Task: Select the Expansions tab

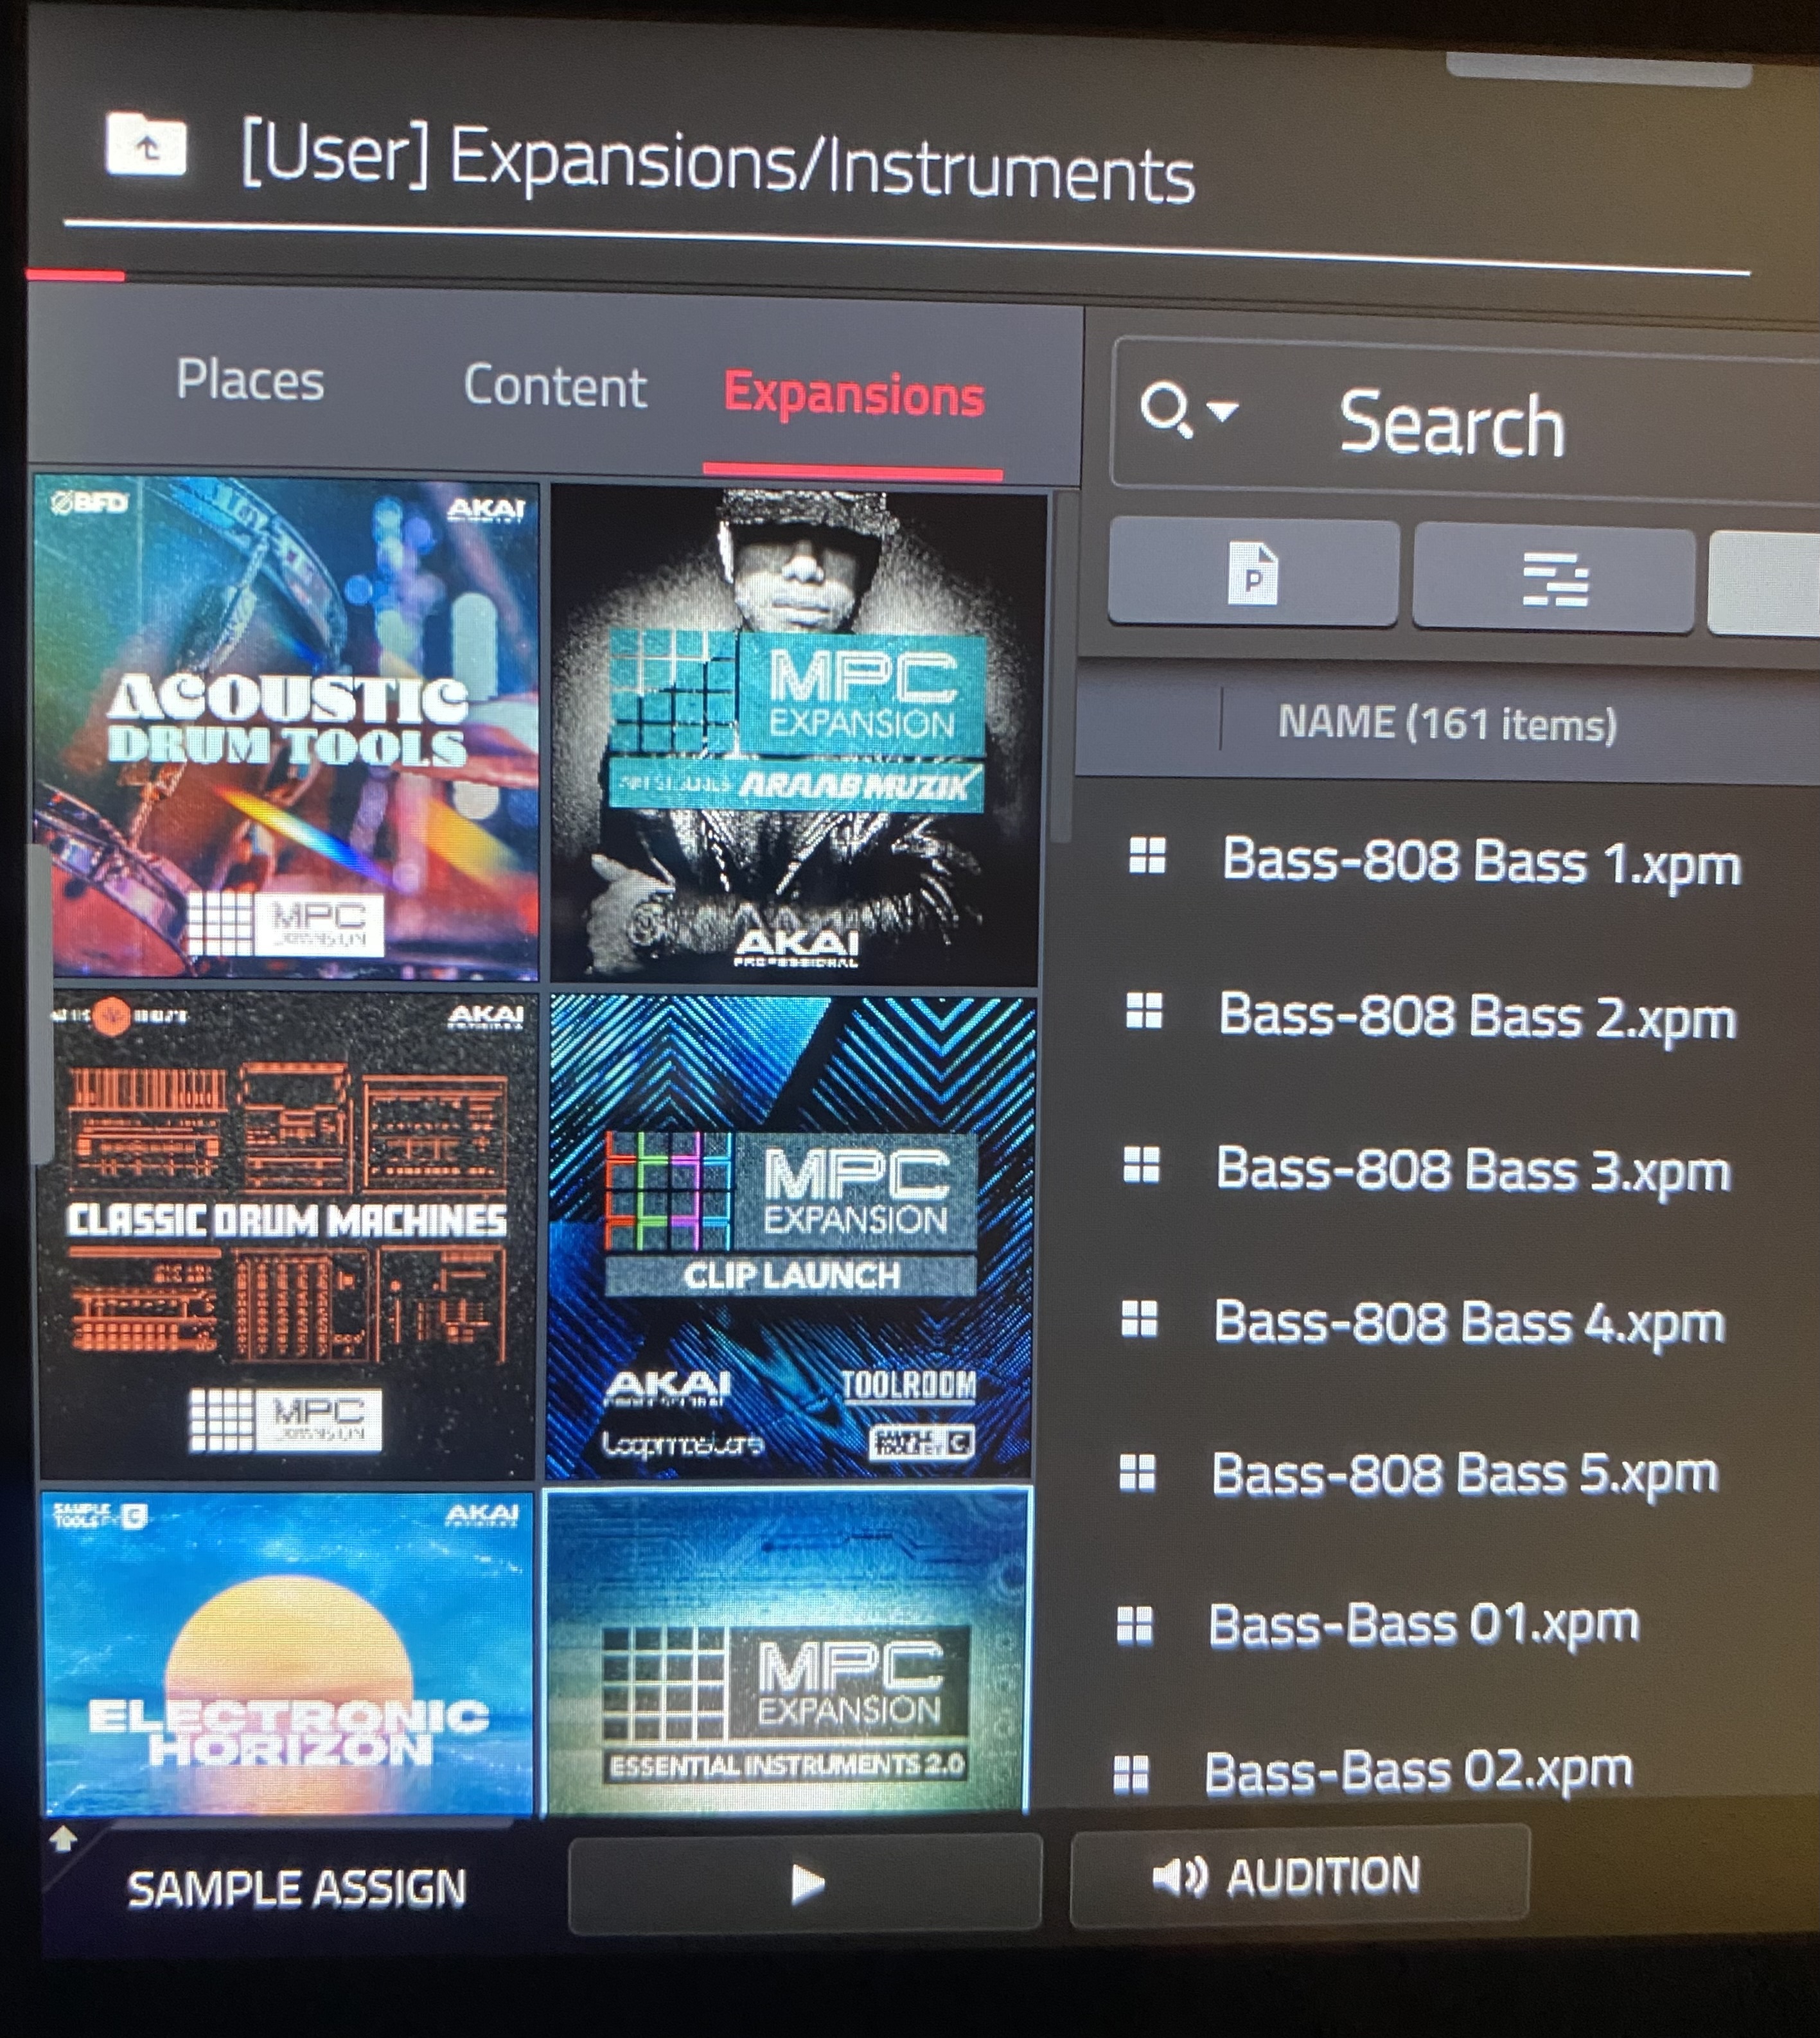Action: (854, 395)
